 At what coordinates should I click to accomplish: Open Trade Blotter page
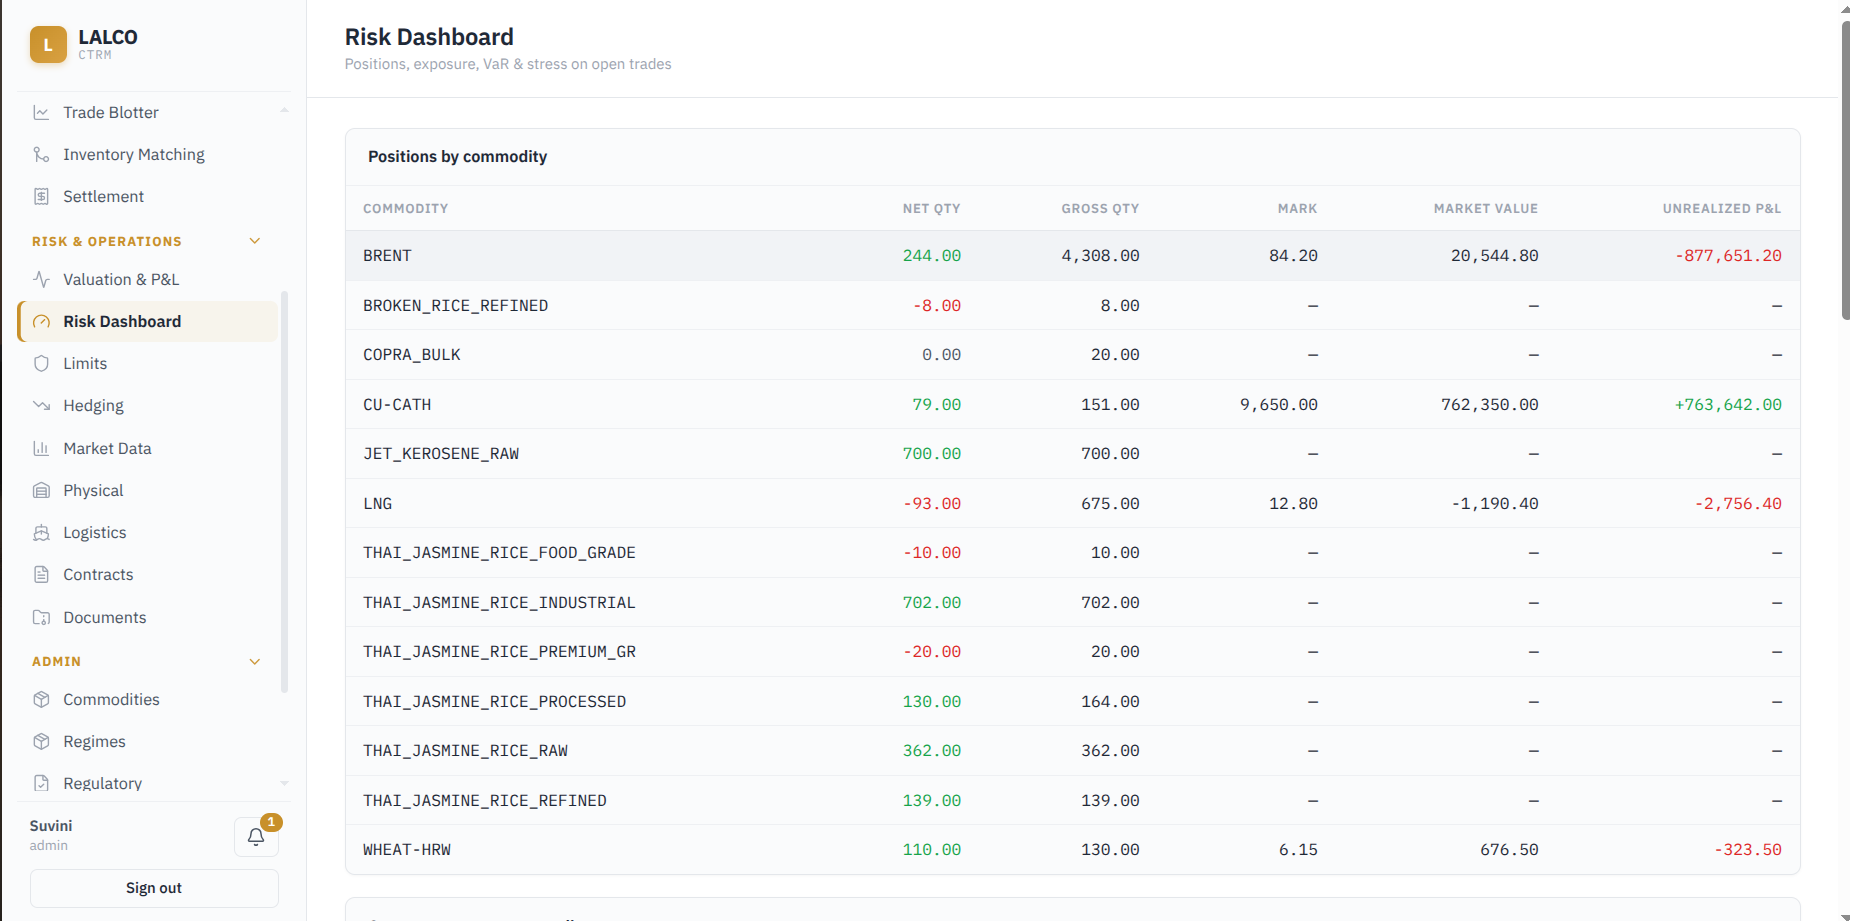pos(148,113)
